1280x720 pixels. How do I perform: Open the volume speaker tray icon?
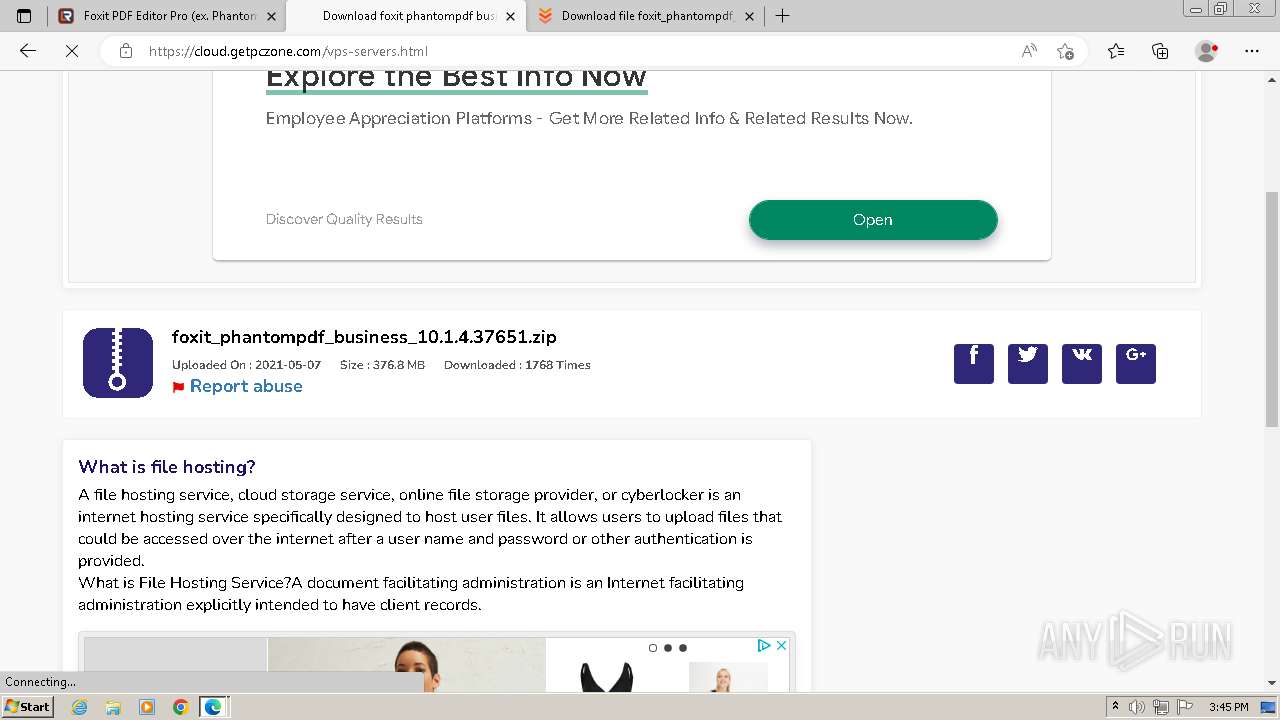pyautogui.click(x=1138, y=707)
